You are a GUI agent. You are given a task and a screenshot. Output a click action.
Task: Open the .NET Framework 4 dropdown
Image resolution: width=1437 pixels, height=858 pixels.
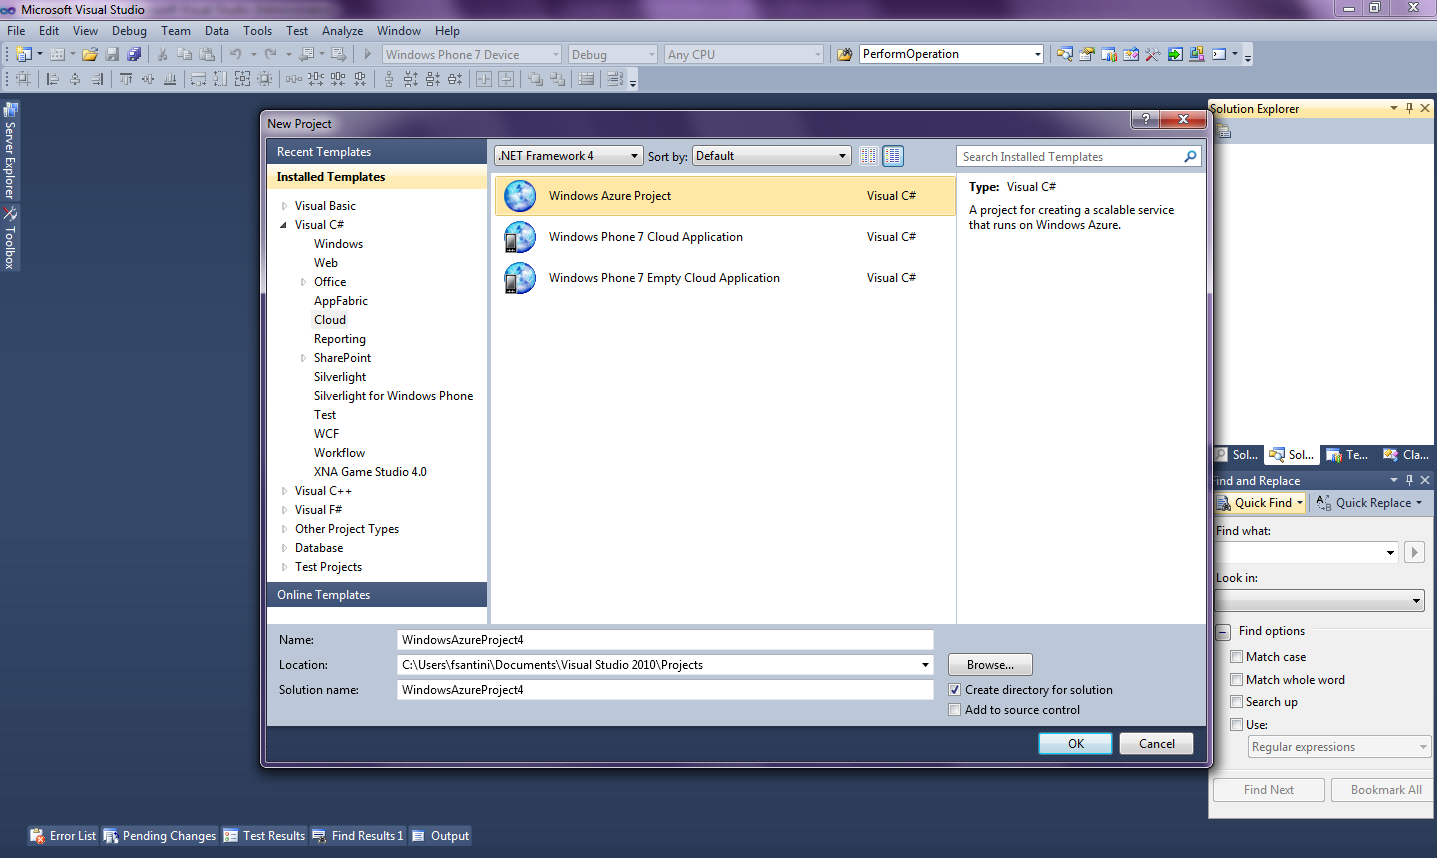pyautogui.click(x=569, y=156)
